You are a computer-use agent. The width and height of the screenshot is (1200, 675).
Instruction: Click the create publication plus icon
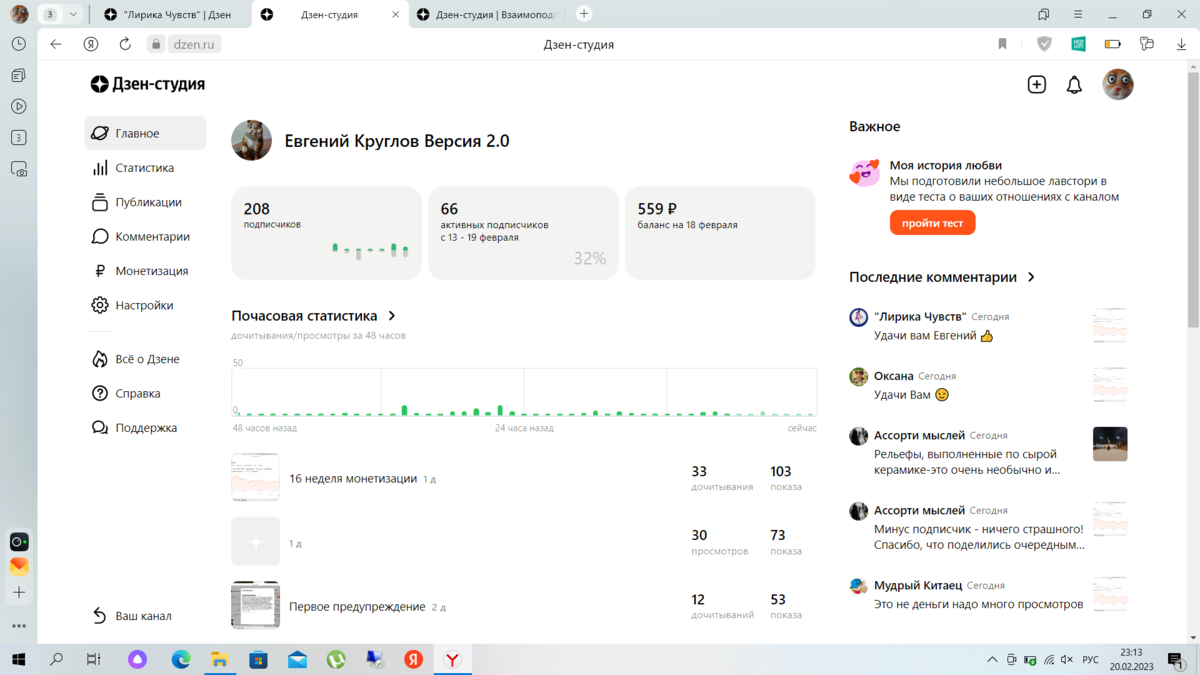pos(1037,85)
